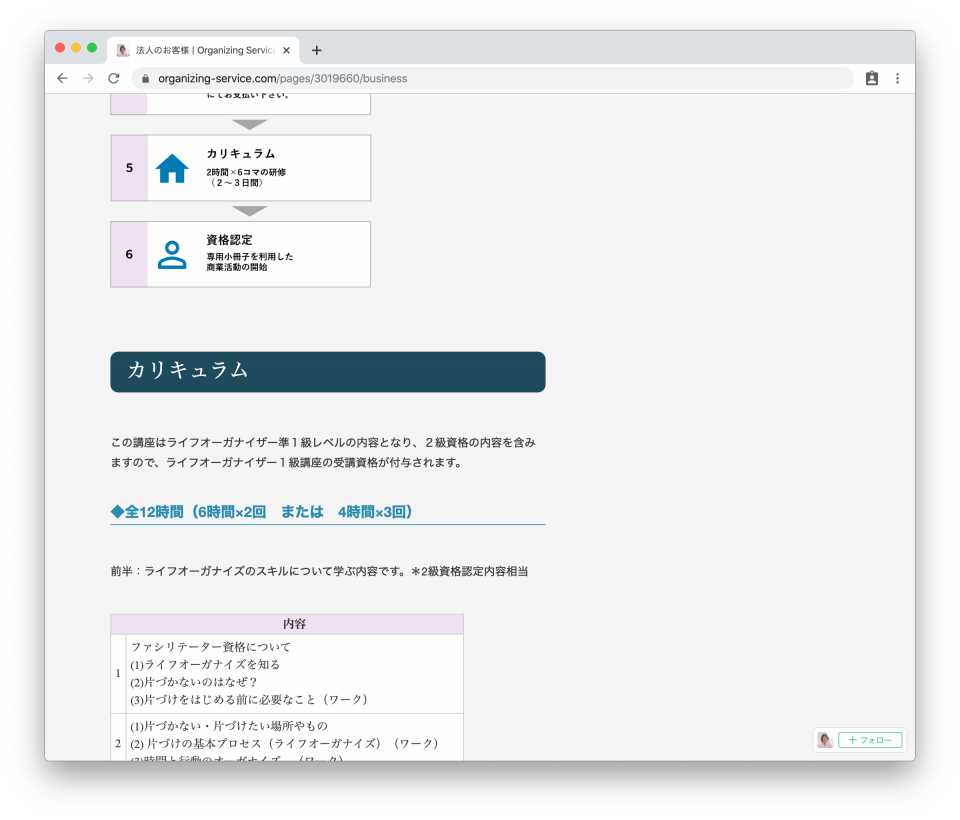Click the ＋フォロー follow button
The image size is (960, 820).
coord(870,740)
